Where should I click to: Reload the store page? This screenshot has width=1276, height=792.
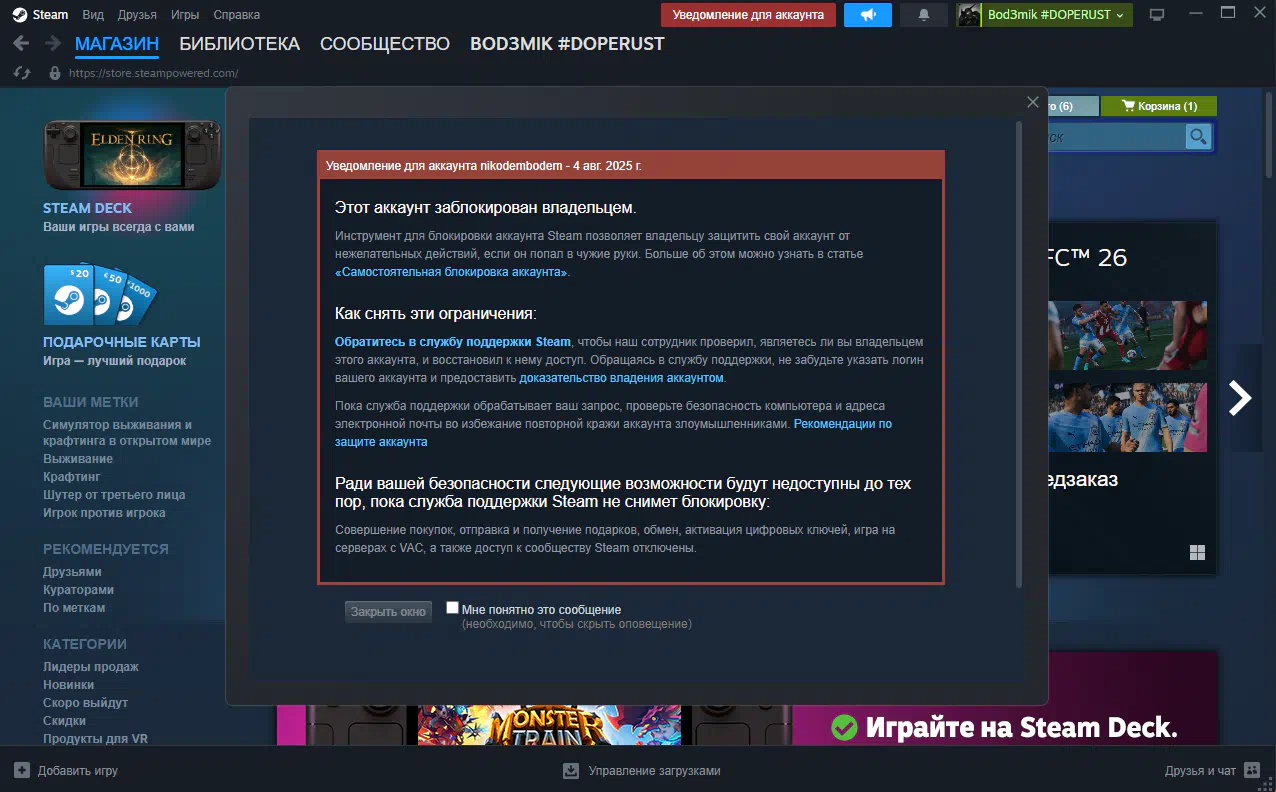[x=23, y=73]
